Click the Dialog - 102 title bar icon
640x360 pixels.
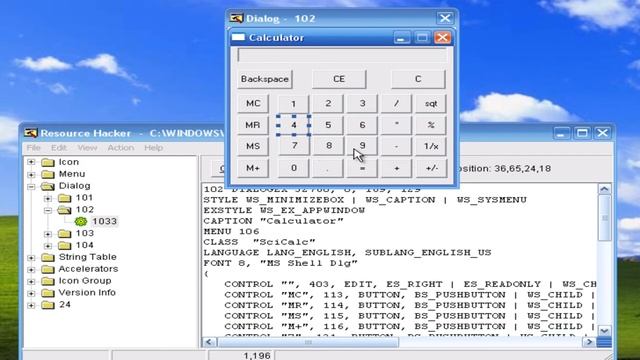pyautogui.click(x=236, y=18)
